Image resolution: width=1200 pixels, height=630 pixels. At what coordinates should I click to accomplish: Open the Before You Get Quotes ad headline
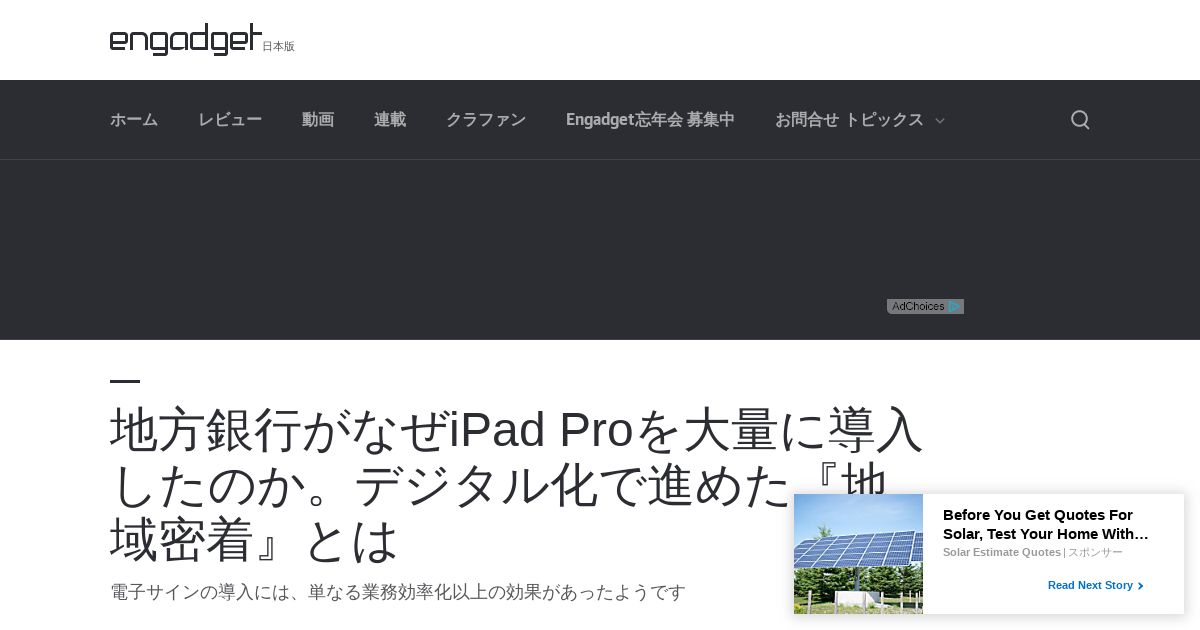coord(1046,524)
